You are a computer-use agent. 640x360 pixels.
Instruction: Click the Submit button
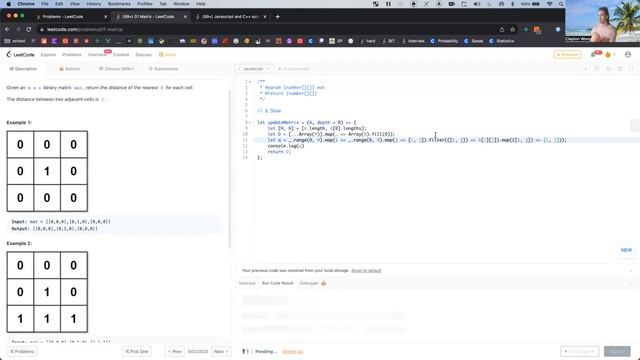click(x=617, y=351)
